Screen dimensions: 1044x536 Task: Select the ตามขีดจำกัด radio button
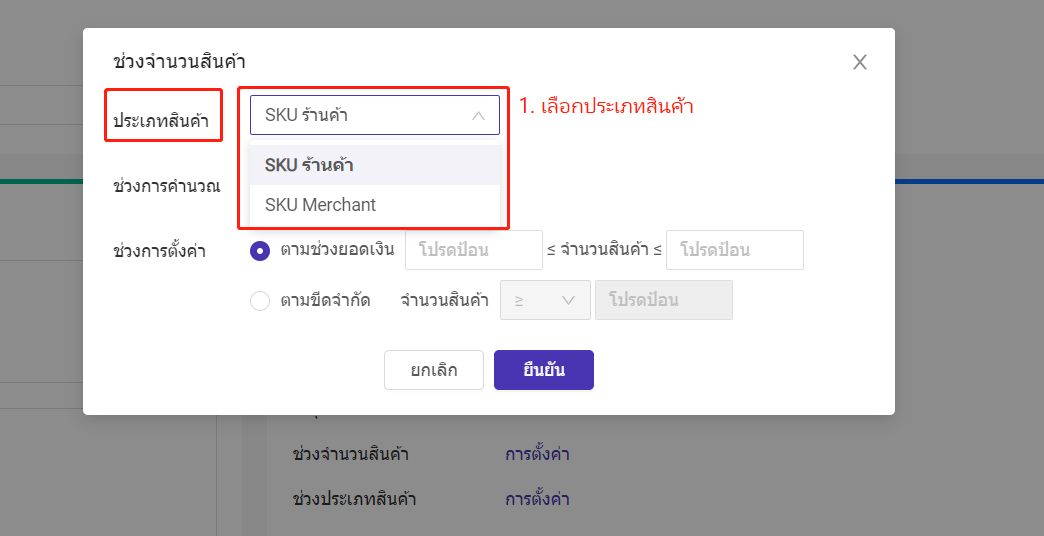(x=260, y=301)
